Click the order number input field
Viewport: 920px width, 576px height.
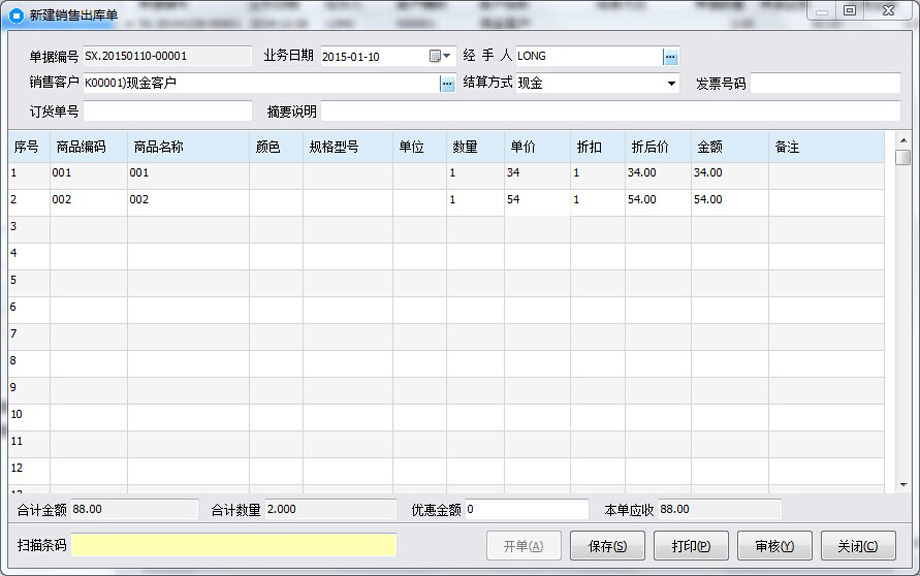pos(168,111)
